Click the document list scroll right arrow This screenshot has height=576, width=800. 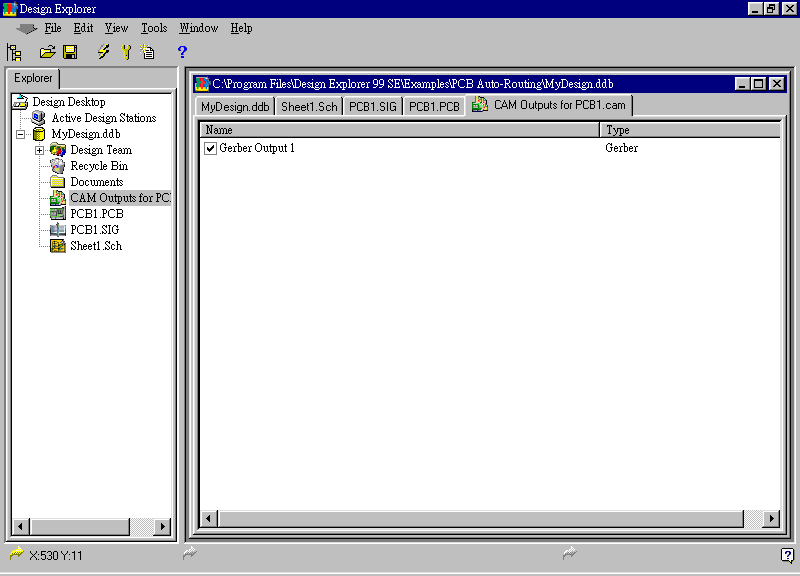coord(770,519)
